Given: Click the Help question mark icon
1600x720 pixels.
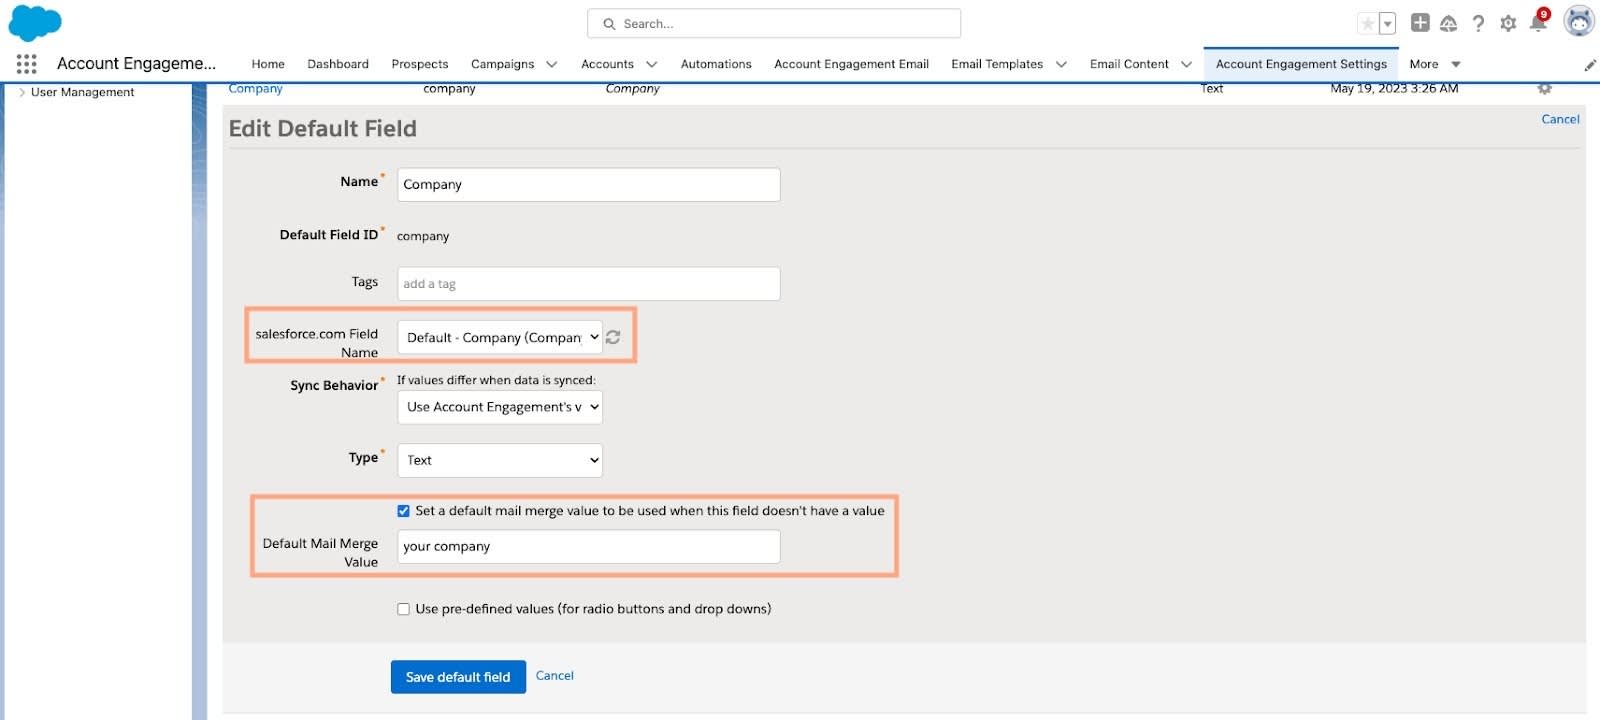Looking at the screenshot, I should [x=1478, y=23].
